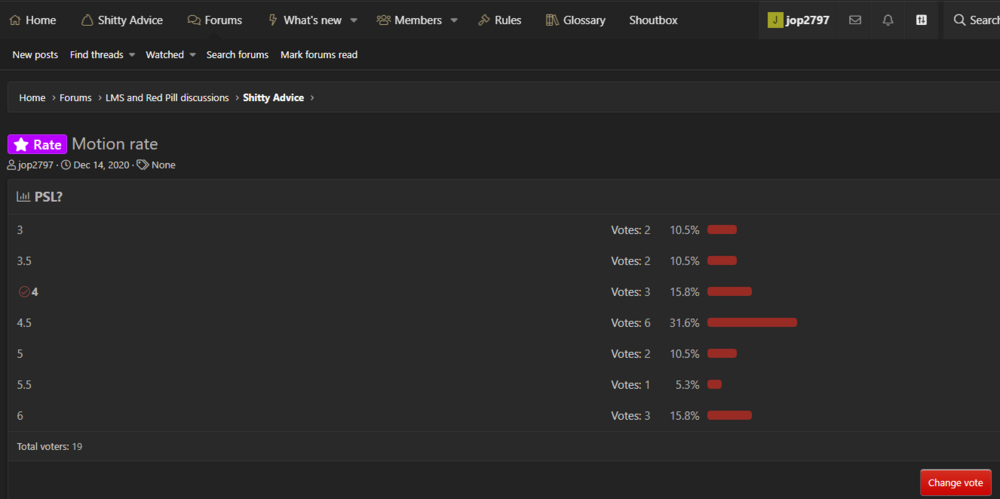Go to the Forums tab

click(x=214, y=20)
